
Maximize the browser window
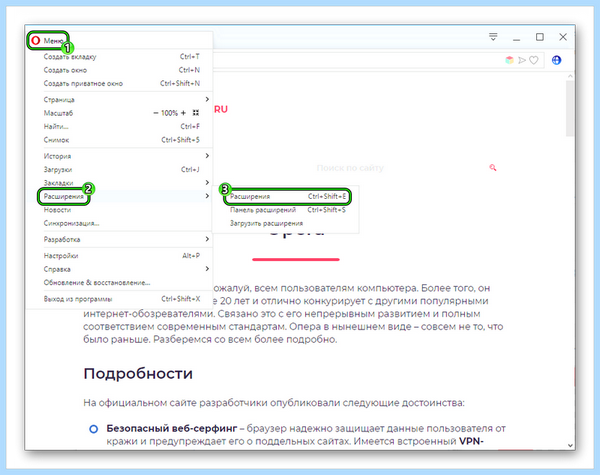tap(540, 37)
